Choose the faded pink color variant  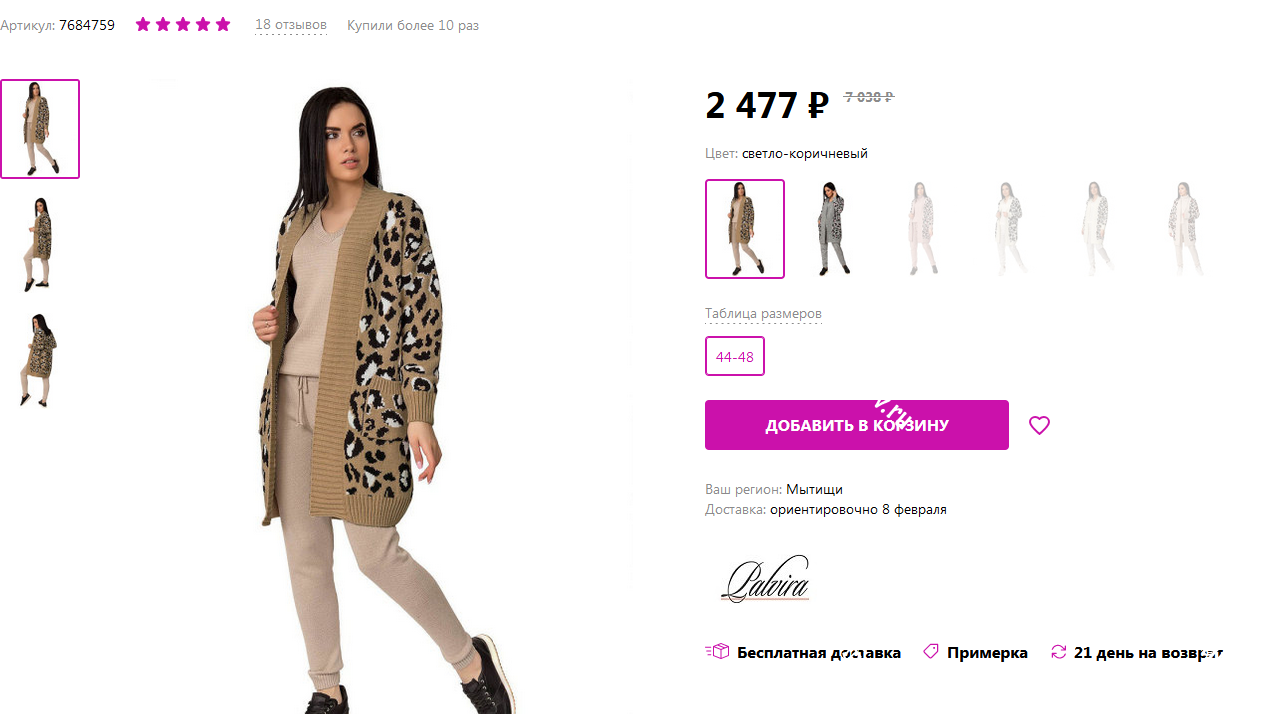pyautogui.click(x=919, y=229)
